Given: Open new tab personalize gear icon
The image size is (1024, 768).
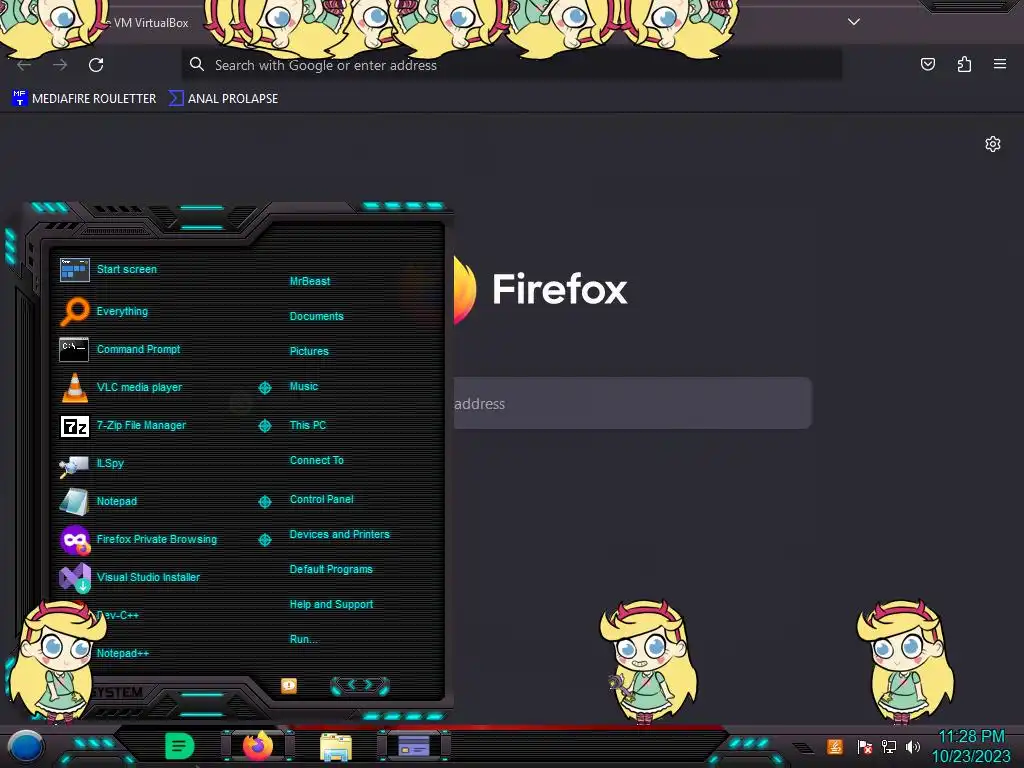Looking at the screenshot, I should click(x=993, y=144).
